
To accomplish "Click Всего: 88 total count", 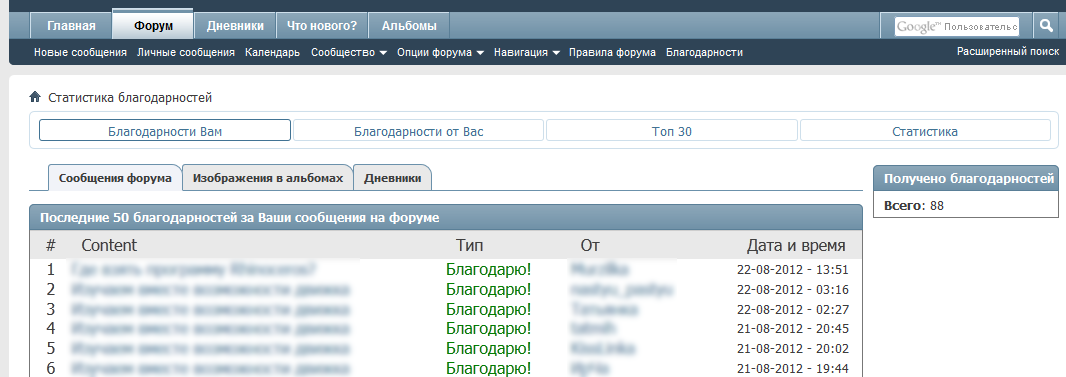I will pyautogui.click(x=914, y=205).
